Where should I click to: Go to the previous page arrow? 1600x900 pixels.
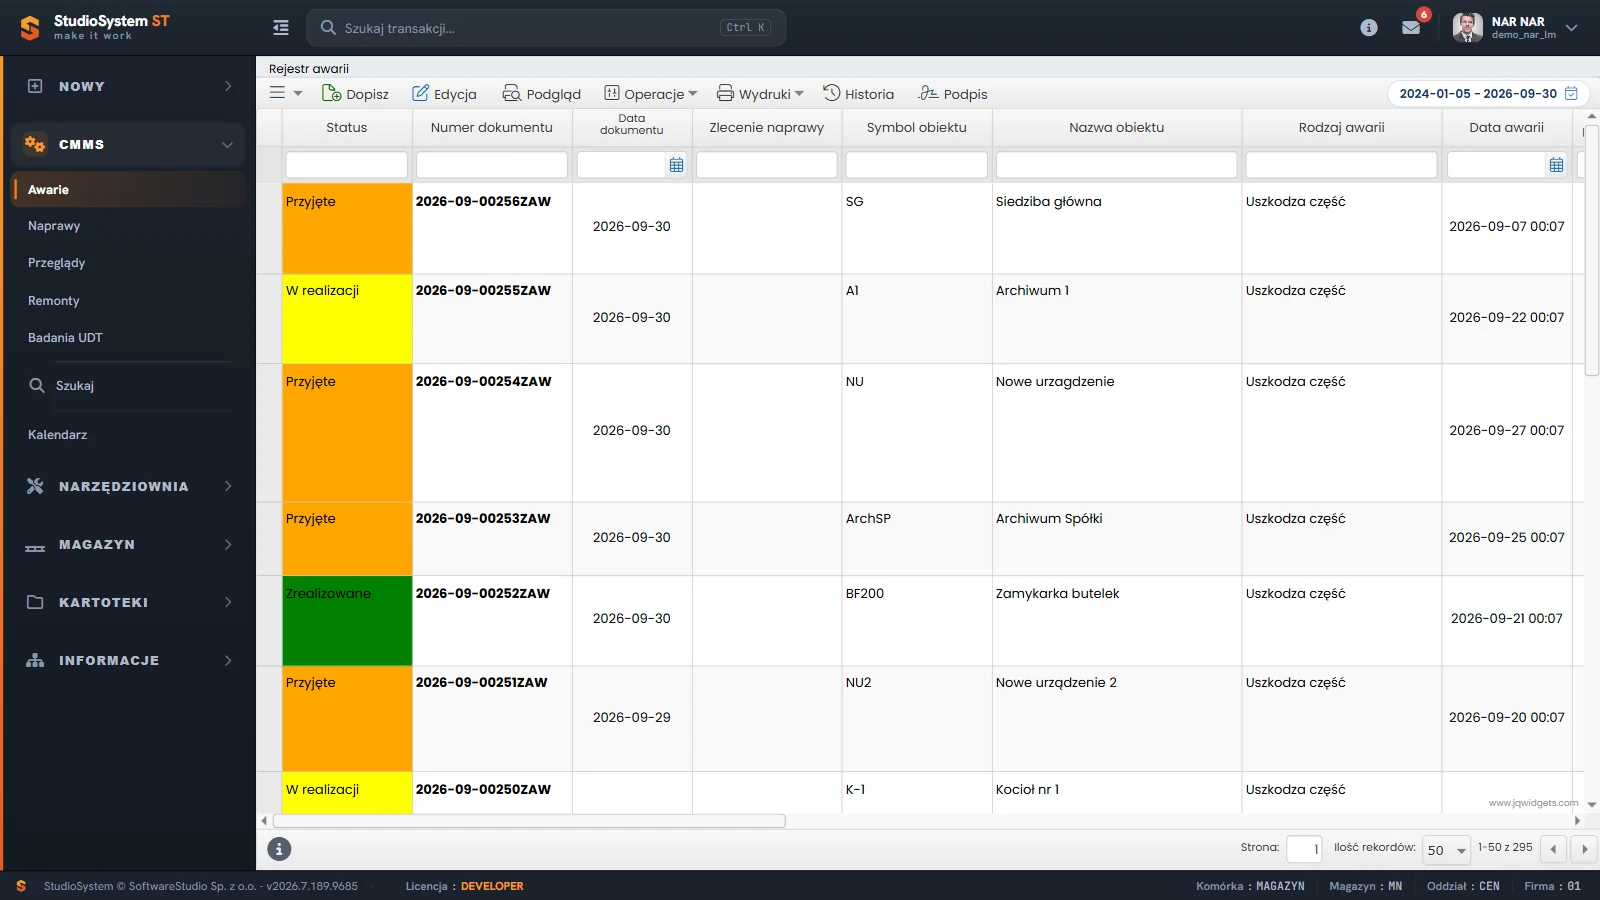click(1553, 849)
